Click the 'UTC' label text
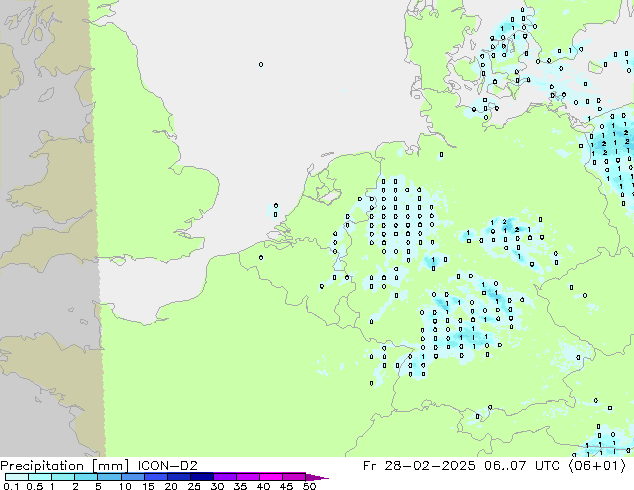Screen dimensions: 634x490 tap(547, 466)
